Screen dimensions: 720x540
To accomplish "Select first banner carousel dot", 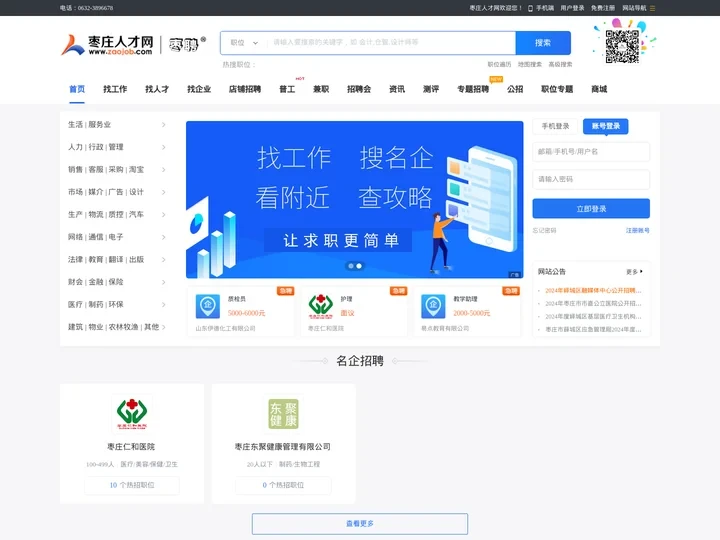I will (x=351, y=266).
